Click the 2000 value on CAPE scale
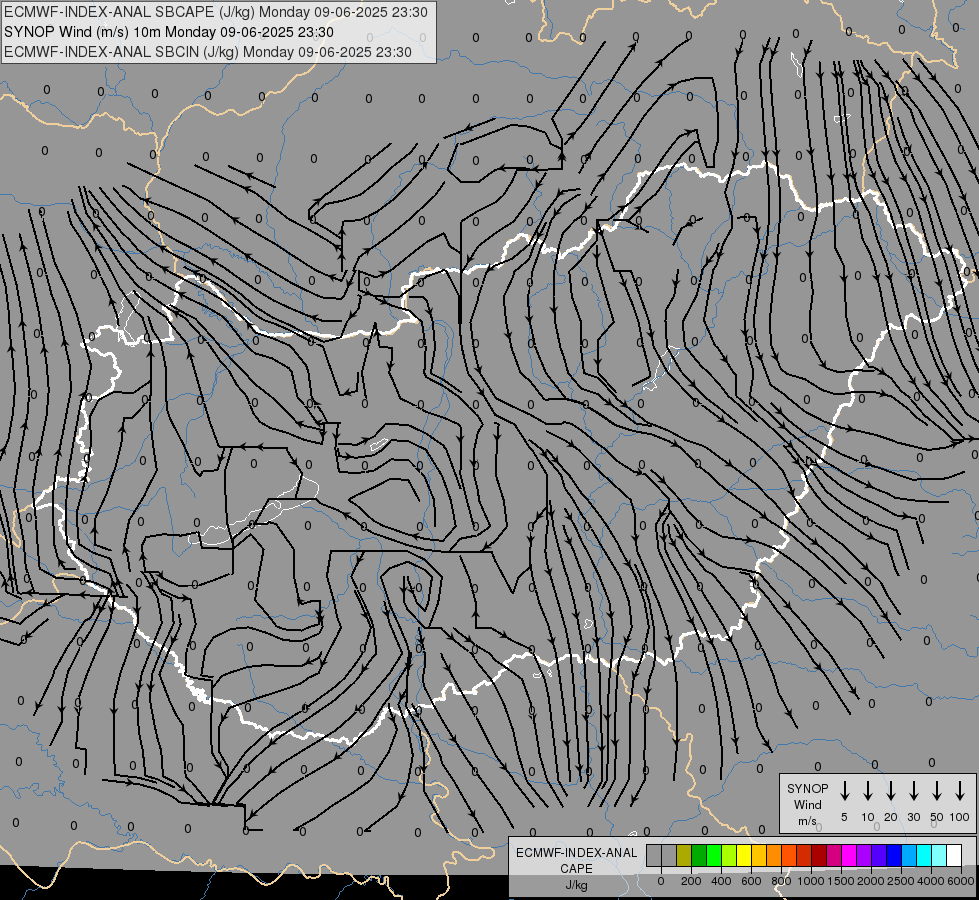 [871, 881]
